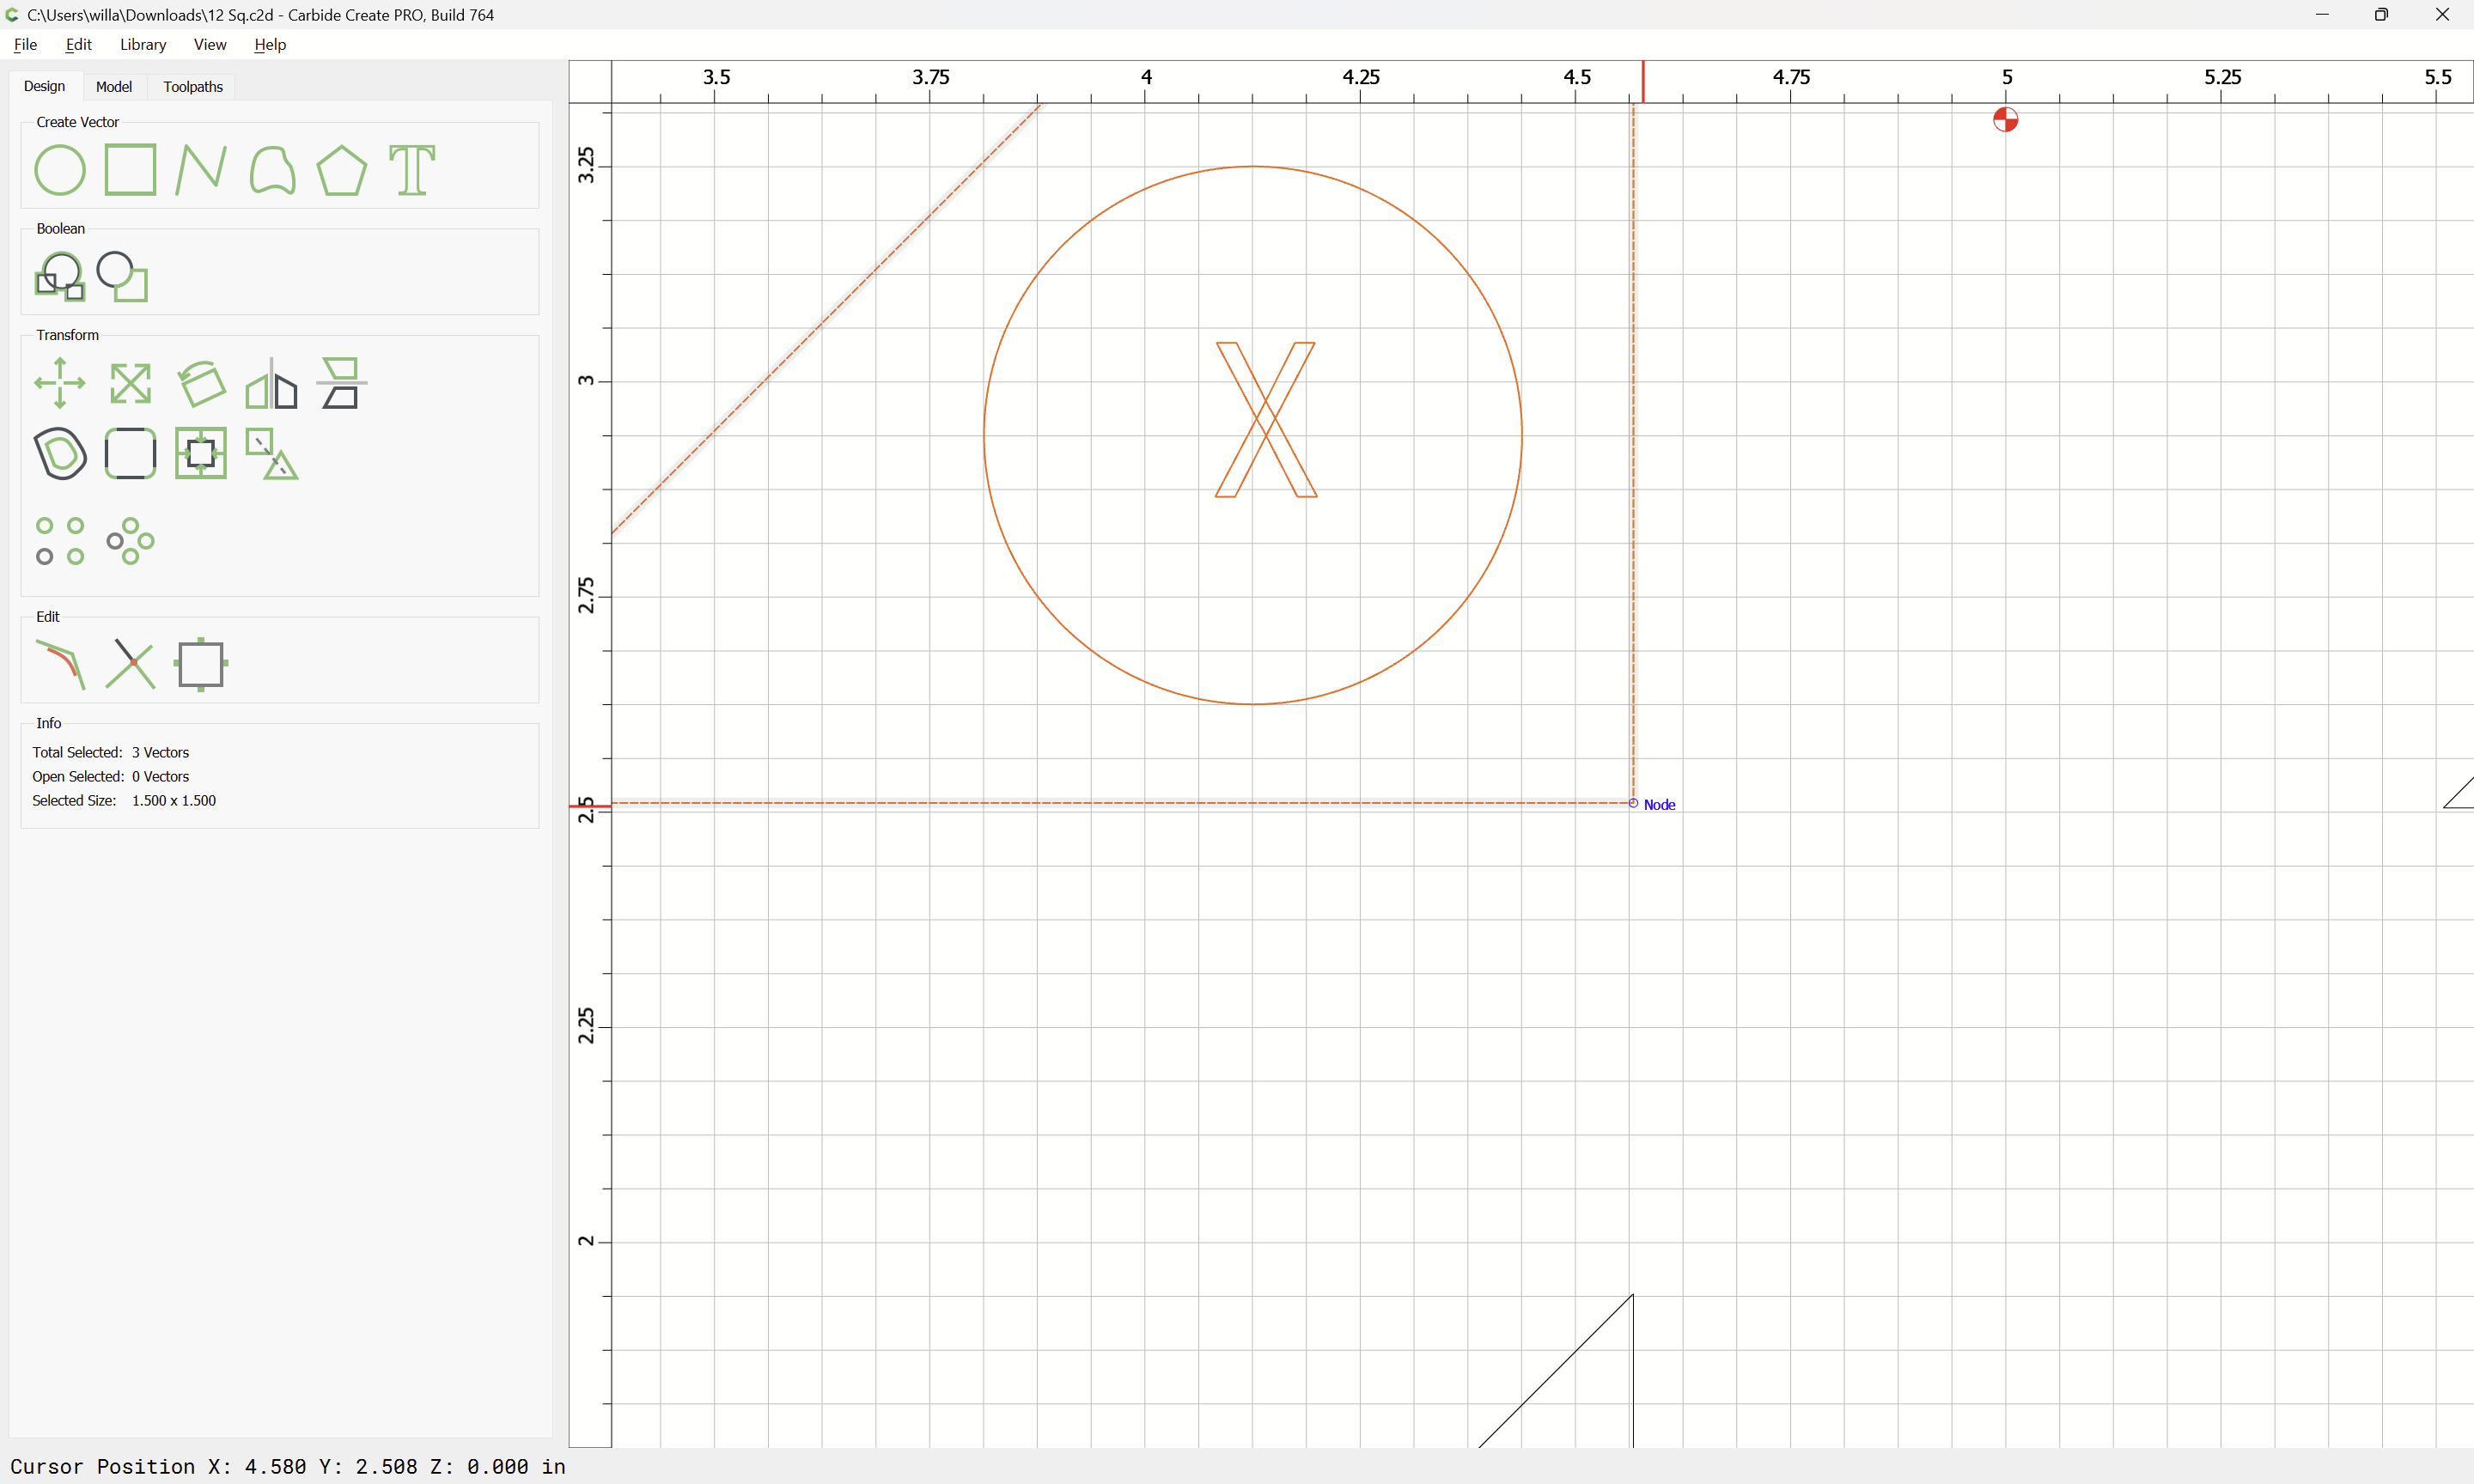The width and height of the screenshot is (2474, 1484).
Task: Open the Center/Fit to stock tool
Action: [x=201, y=453]
